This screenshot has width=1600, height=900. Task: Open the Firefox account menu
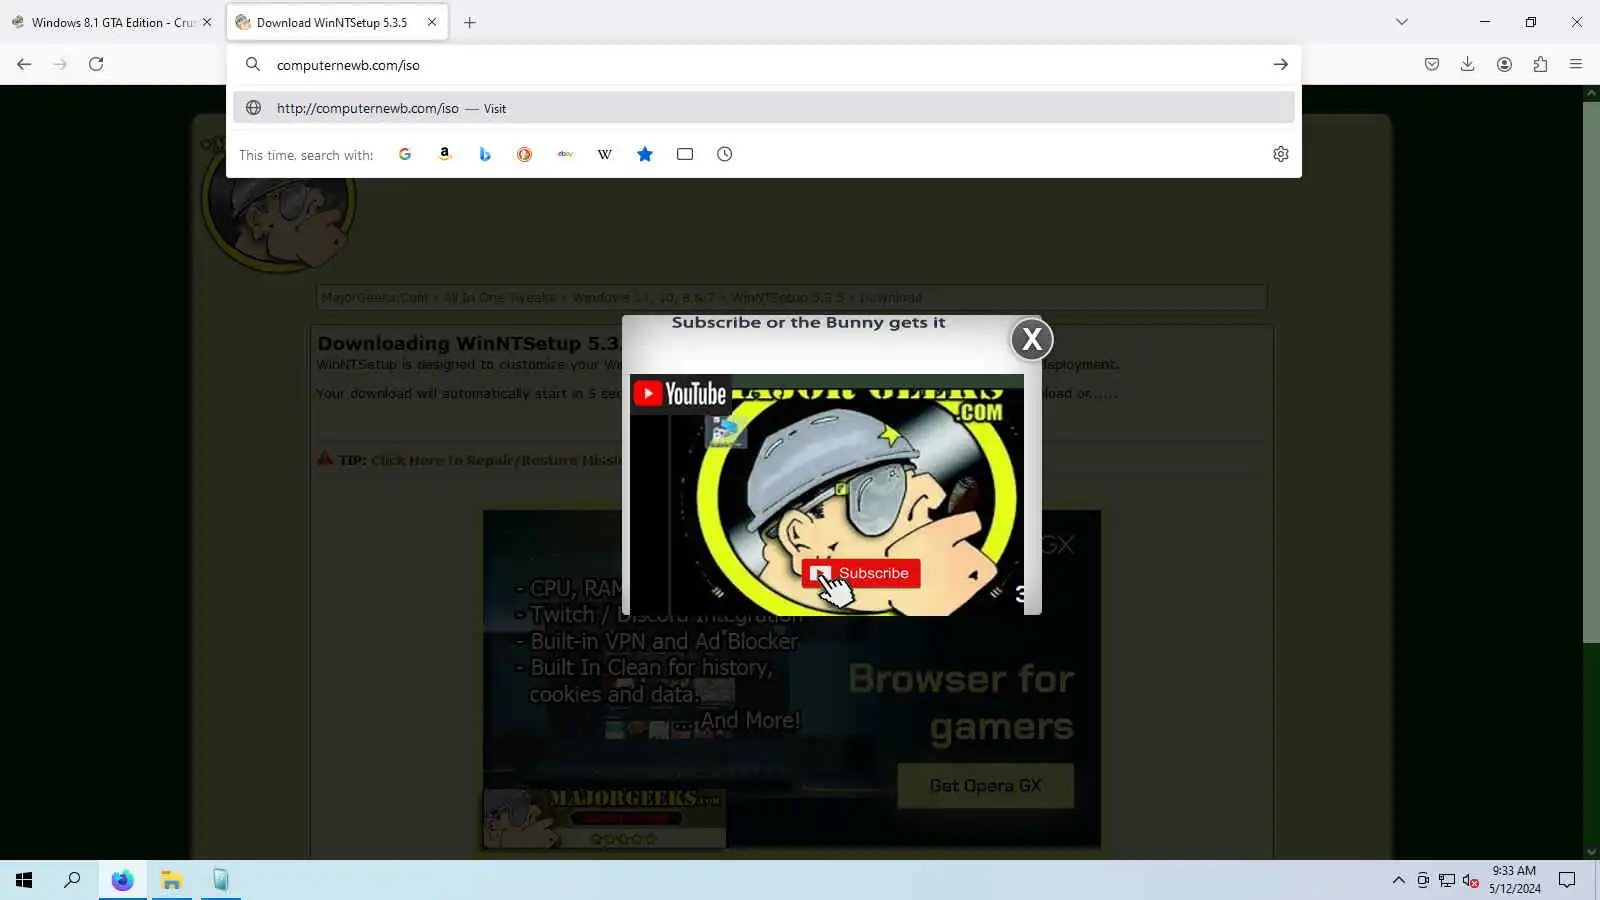[1504, 64]
